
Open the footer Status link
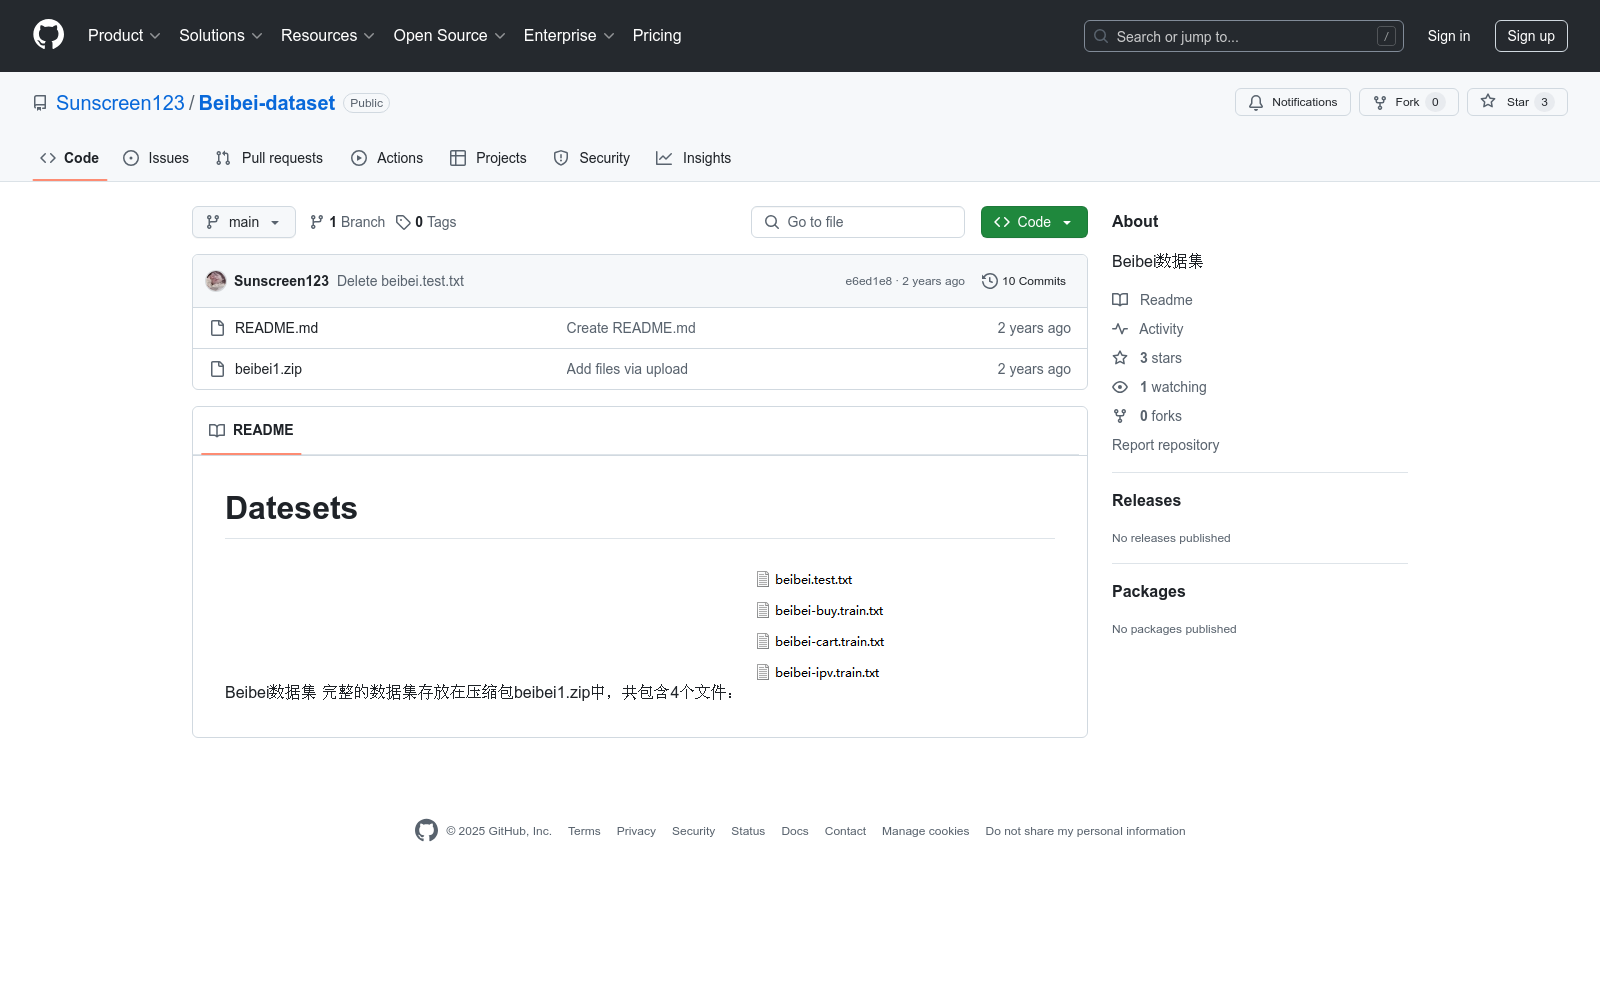point(748,831)
